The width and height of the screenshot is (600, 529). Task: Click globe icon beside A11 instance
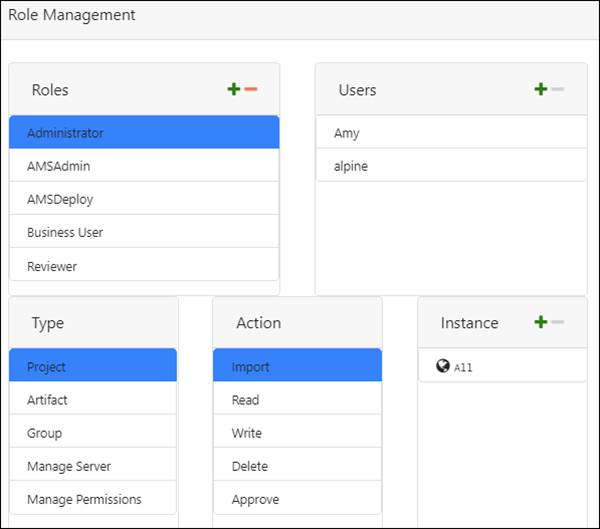coord(443,366)
